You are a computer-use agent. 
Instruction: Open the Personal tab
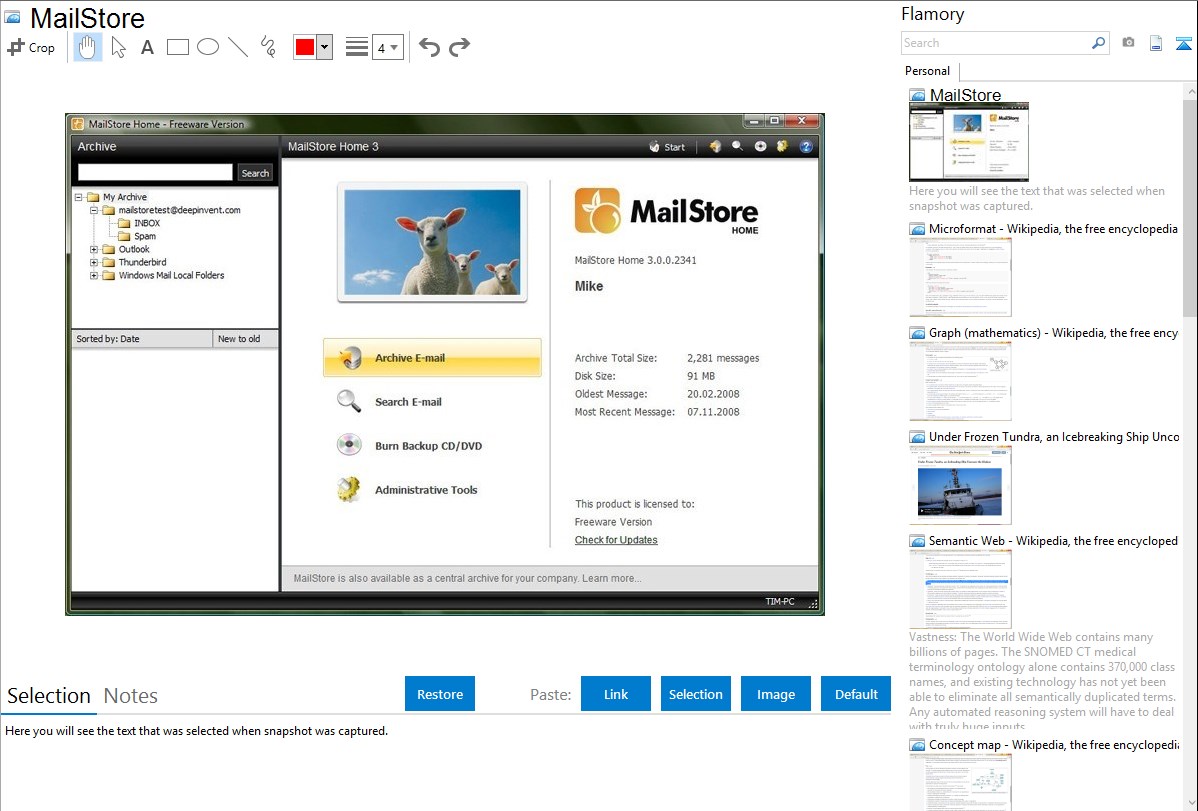928,71
